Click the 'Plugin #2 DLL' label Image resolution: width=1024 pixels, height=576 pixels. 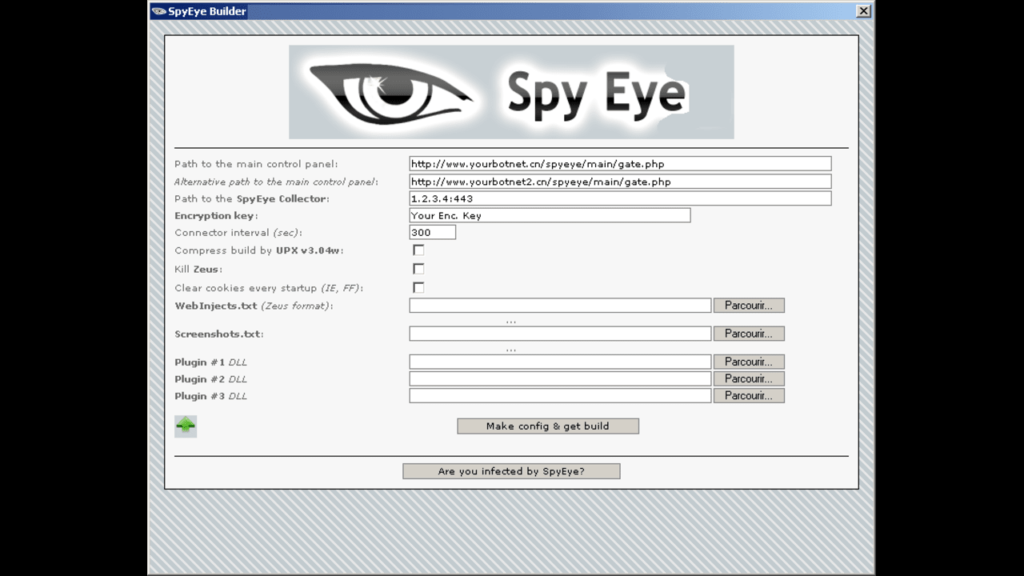click(x=210, y=379)
